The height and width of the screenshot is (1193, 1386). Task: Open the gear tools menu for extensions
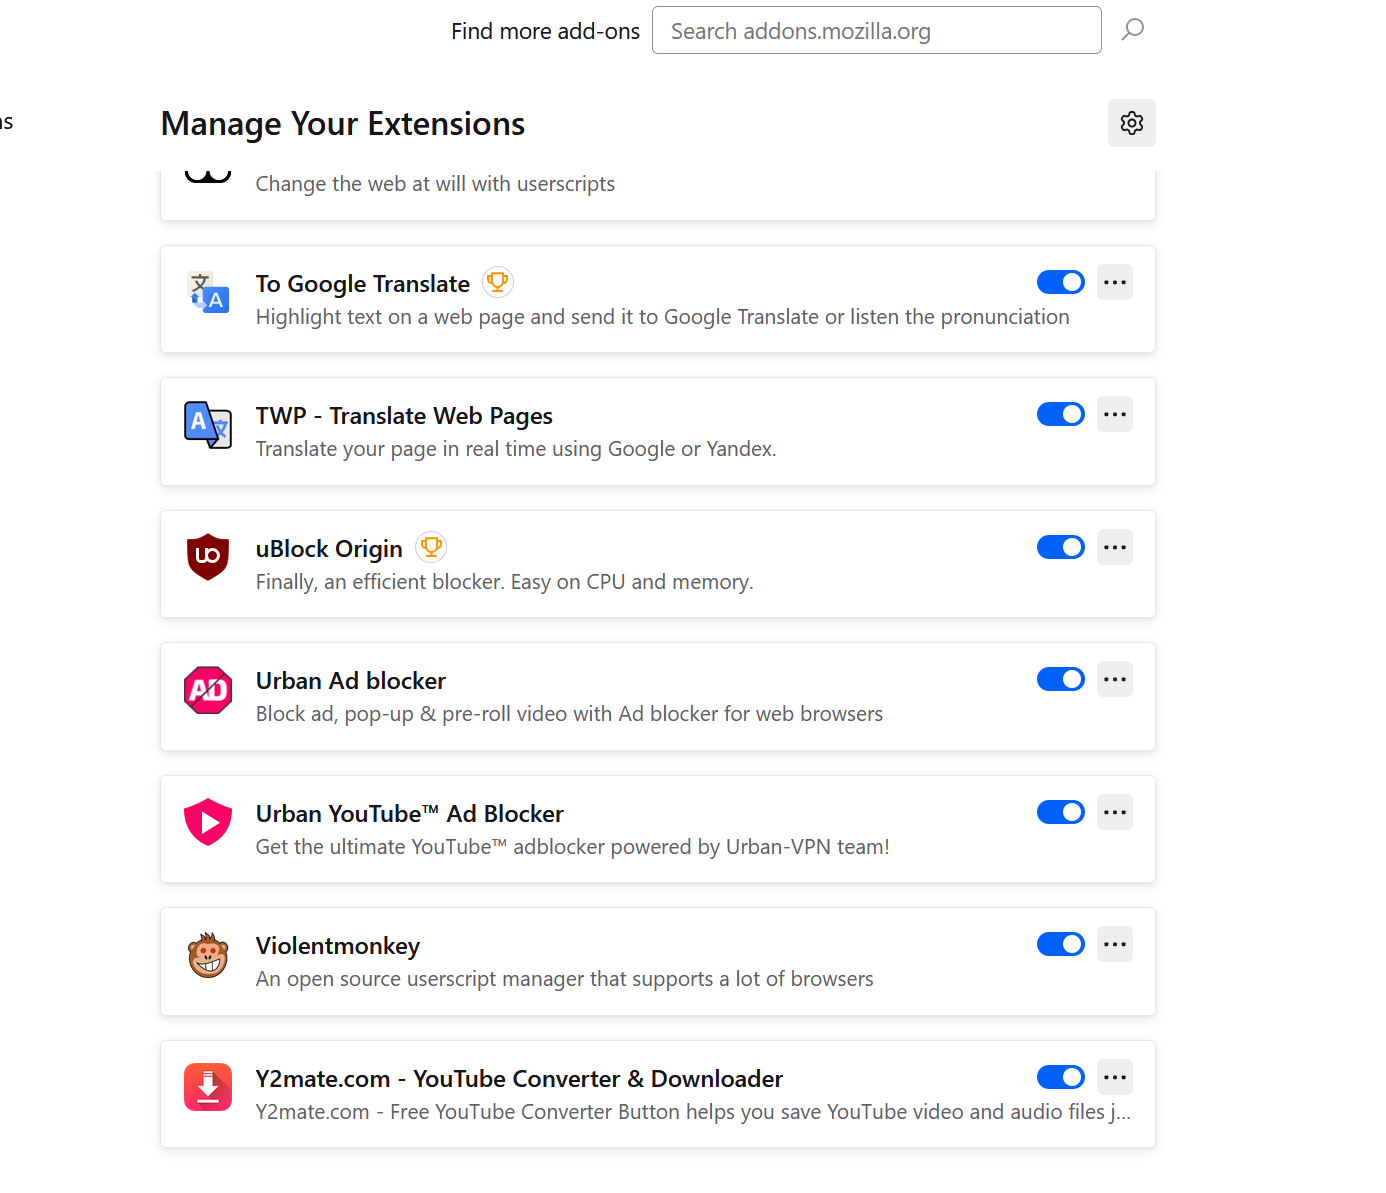[1131, 123]
